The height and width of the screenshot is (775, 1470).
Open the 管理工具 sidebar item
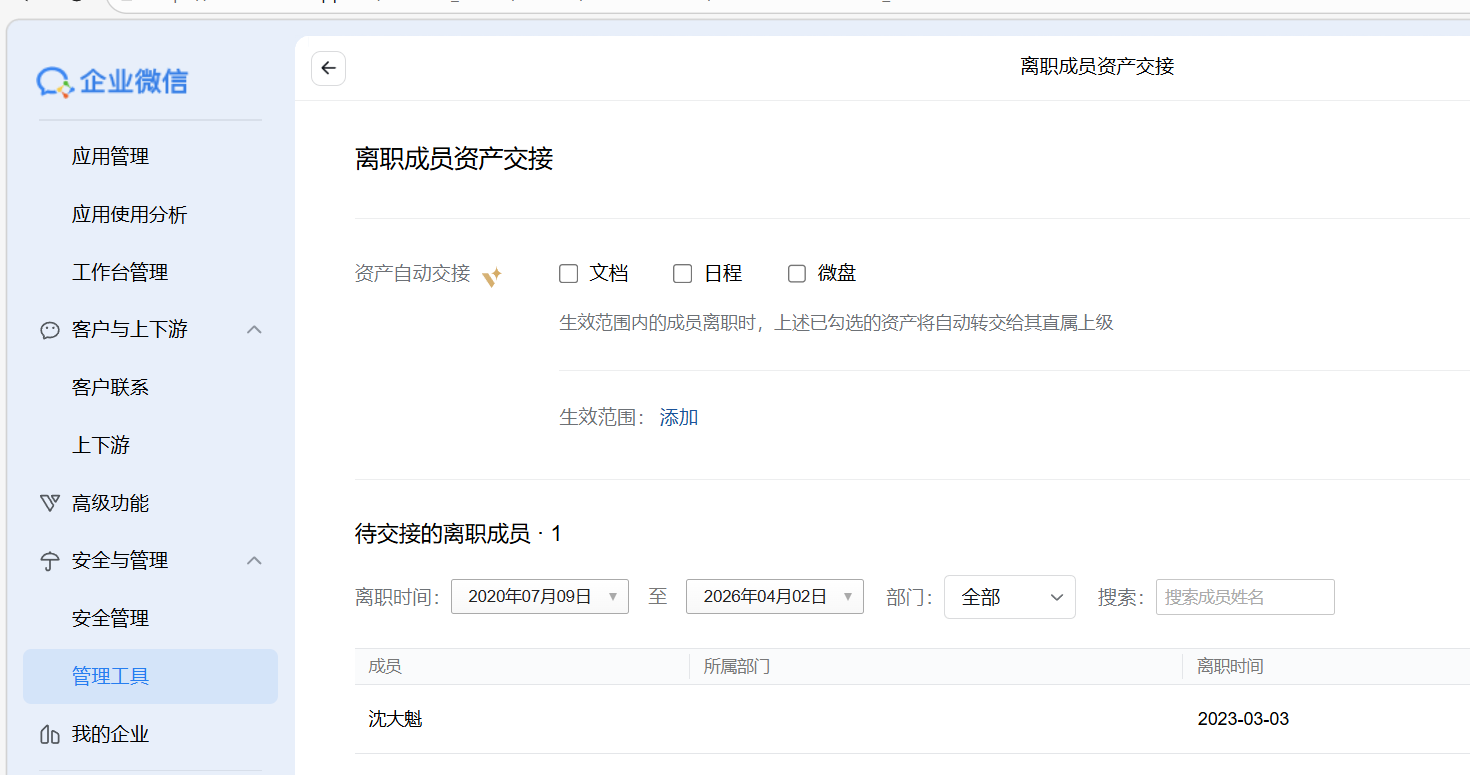coord(110,676)
